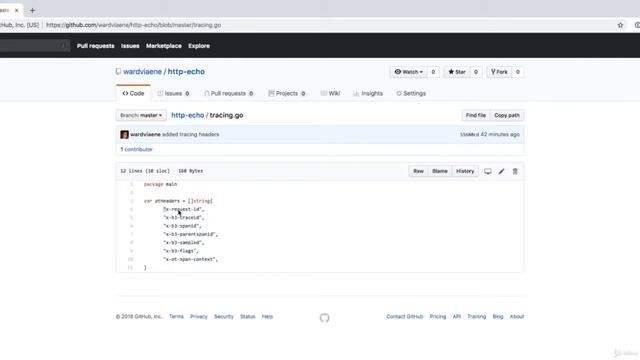This screenshot has height=360, width=640.
Task: Open the Branch: master dropdown
Action: pyautogui.click(x=141, y=115)
